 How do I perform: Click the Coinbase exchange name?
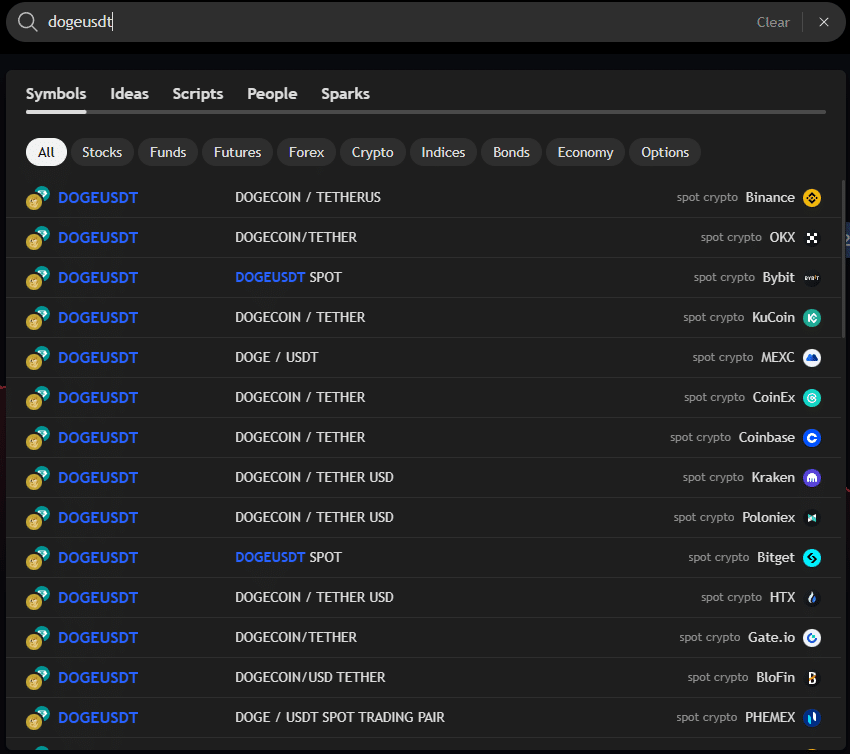tap(767, 438)
